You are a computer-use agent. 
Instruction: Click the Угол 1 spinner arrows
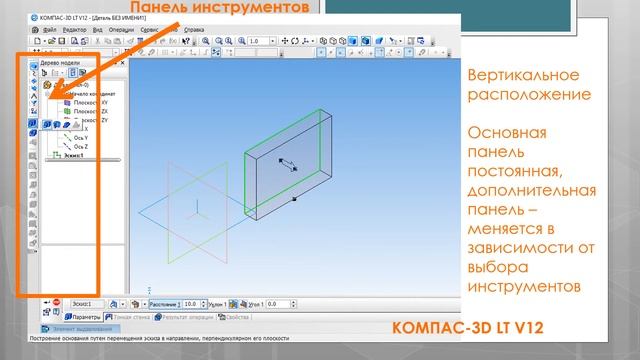pyautogui.click(x=293, y=304)
